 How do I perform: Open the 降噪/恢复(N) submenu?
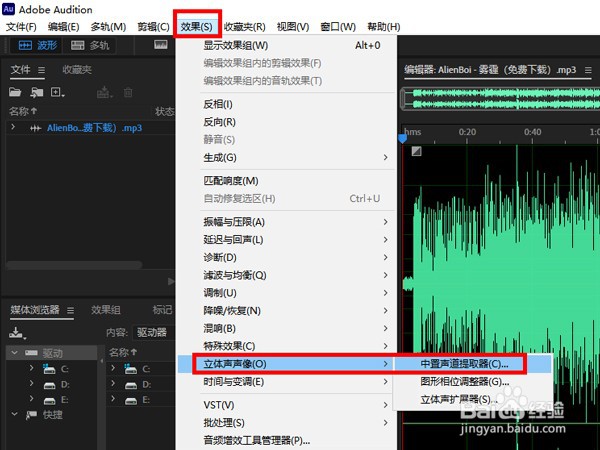[286, 311]
